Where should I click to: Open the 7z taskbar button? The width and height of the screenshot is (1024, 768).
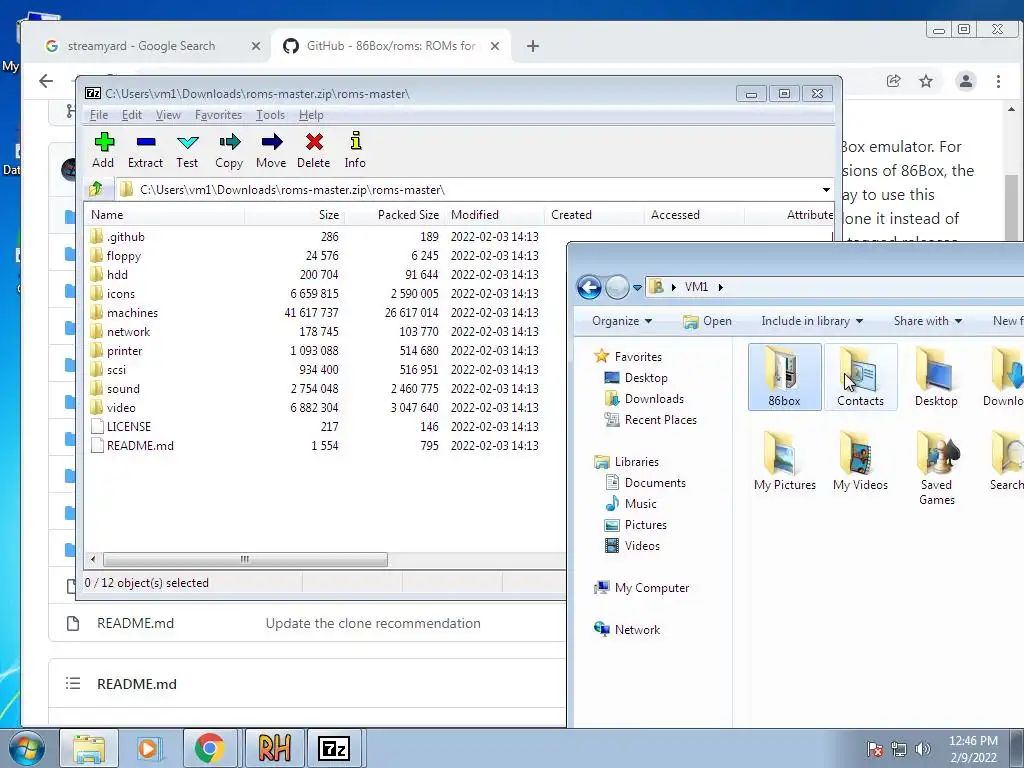click(334, 748)
